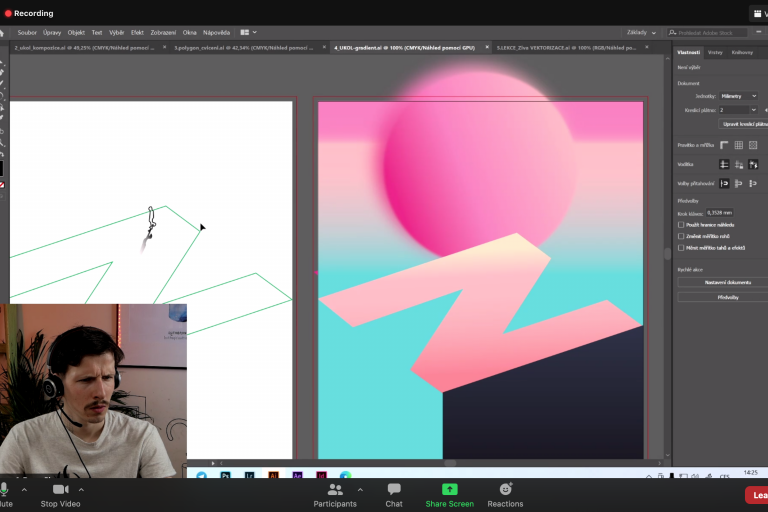Open Photoshop from the Windows taskbar

pyautogui.click(x=227, y=476)
